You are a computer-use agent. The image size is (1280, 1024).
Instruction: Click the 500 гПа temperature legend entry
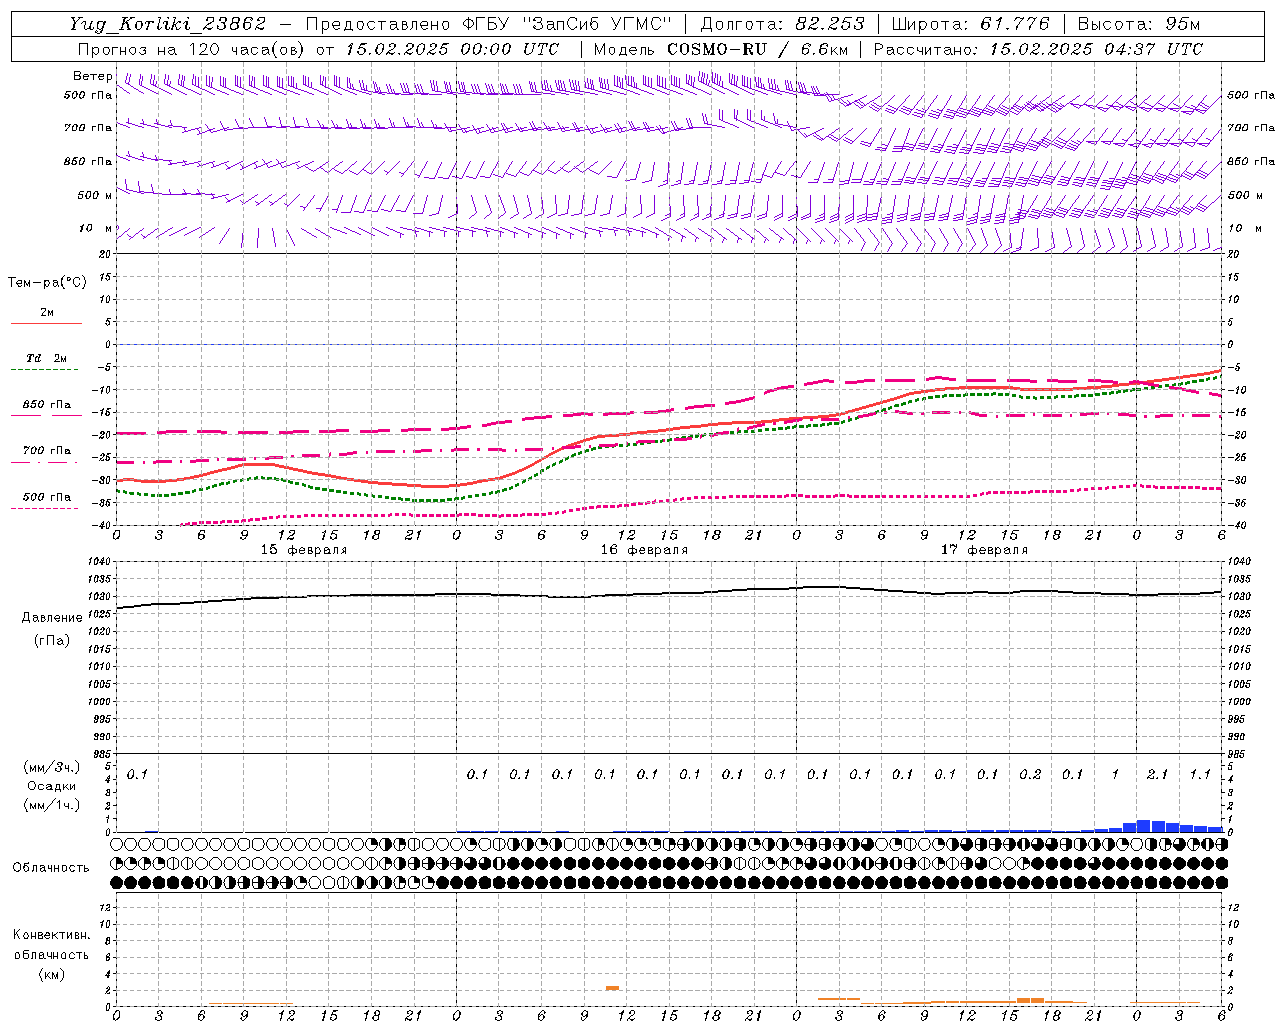pos(47,497)
